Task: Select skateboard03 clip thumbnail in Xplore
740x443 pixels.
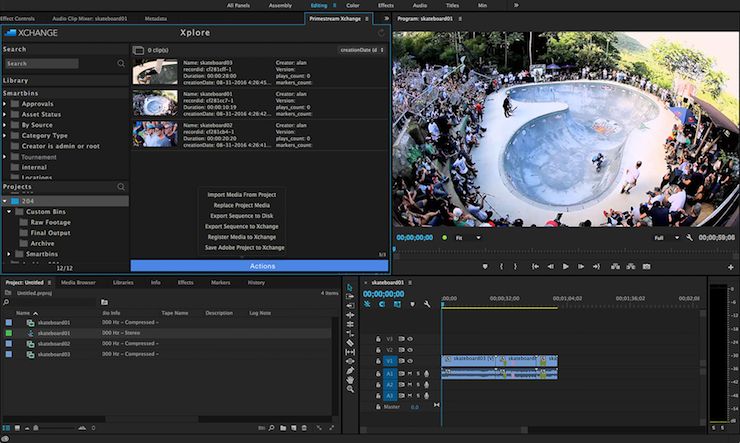Action: [x=155, y=72]
